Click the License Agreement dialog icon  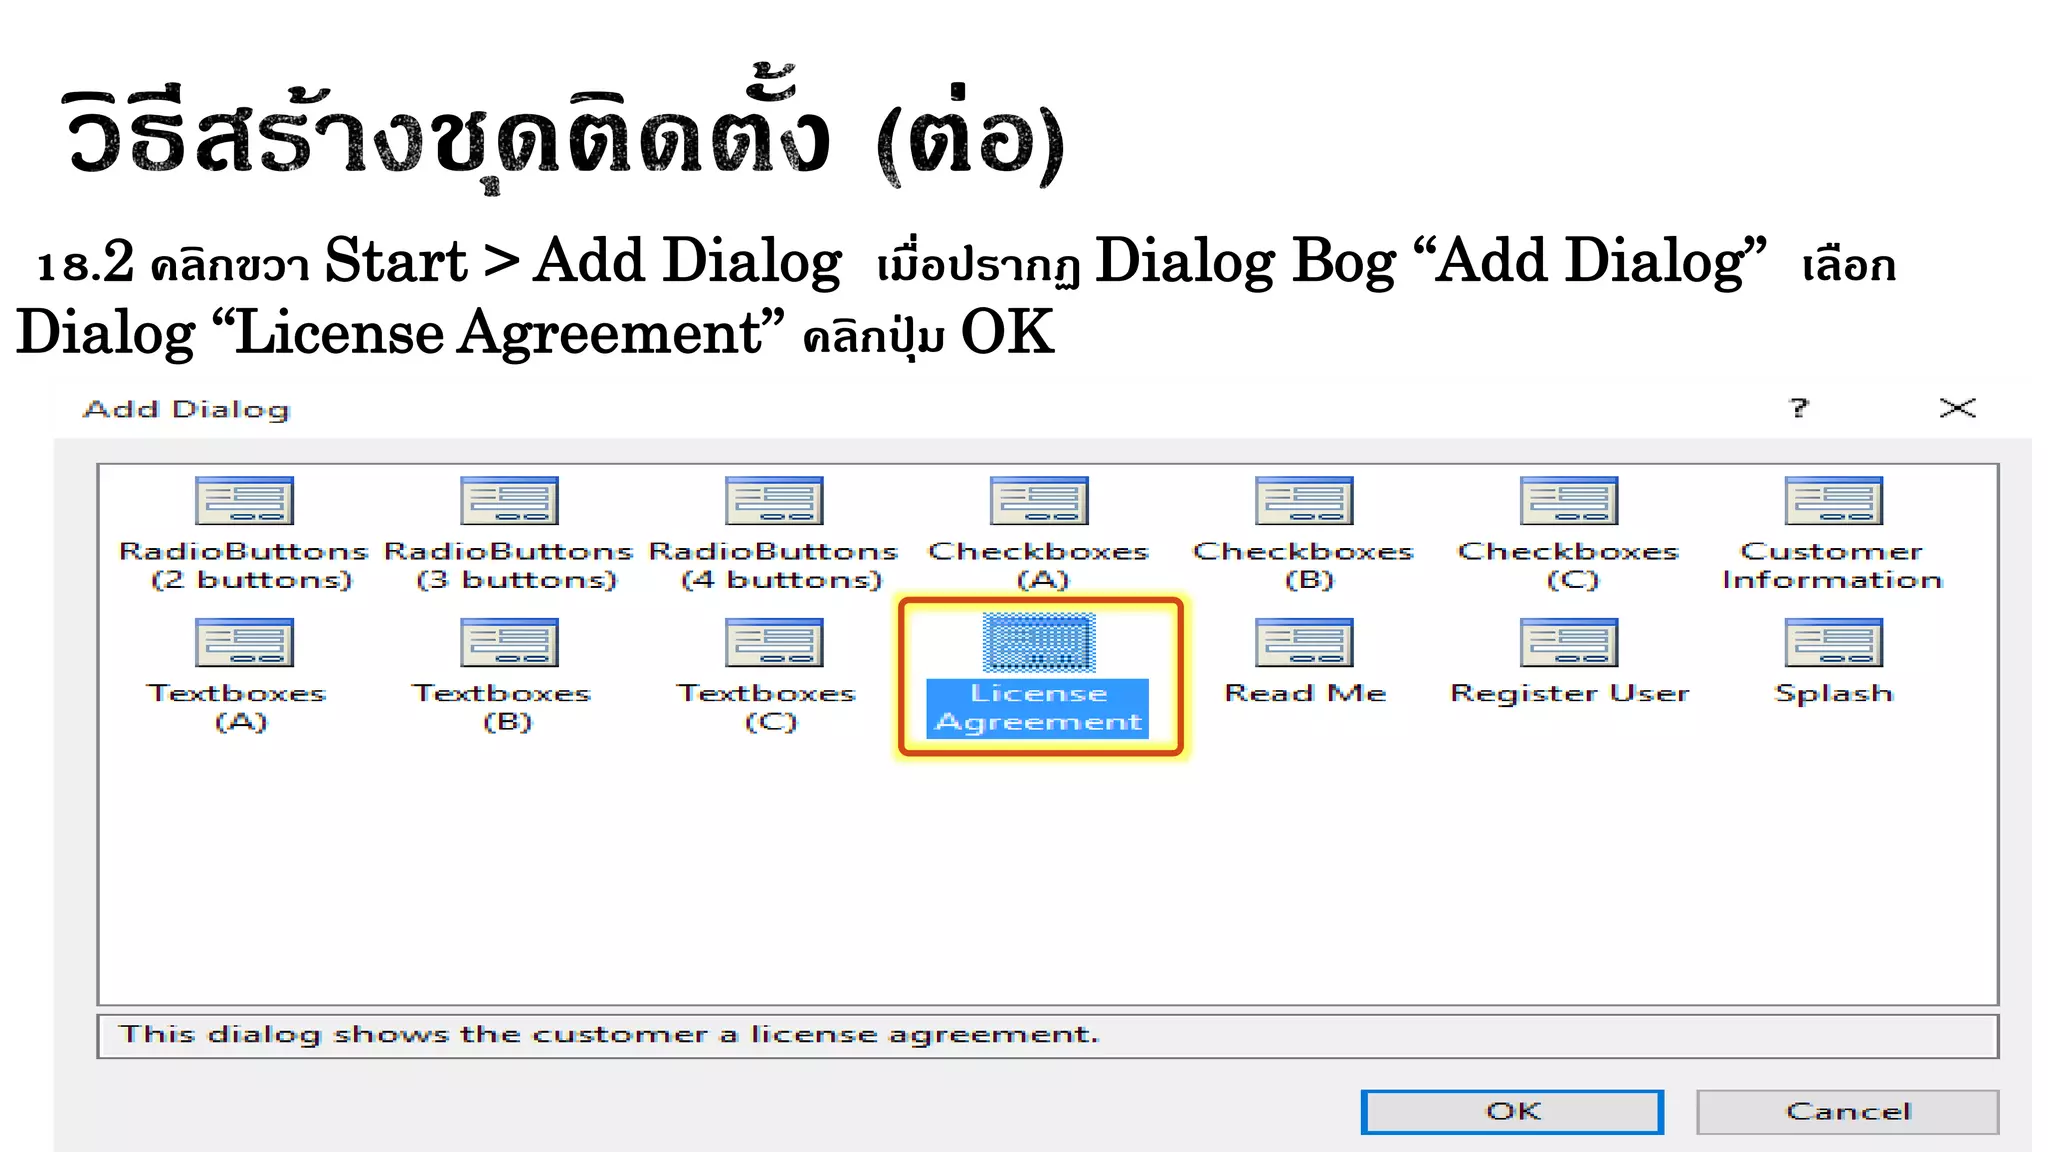tap(1039, 642)
